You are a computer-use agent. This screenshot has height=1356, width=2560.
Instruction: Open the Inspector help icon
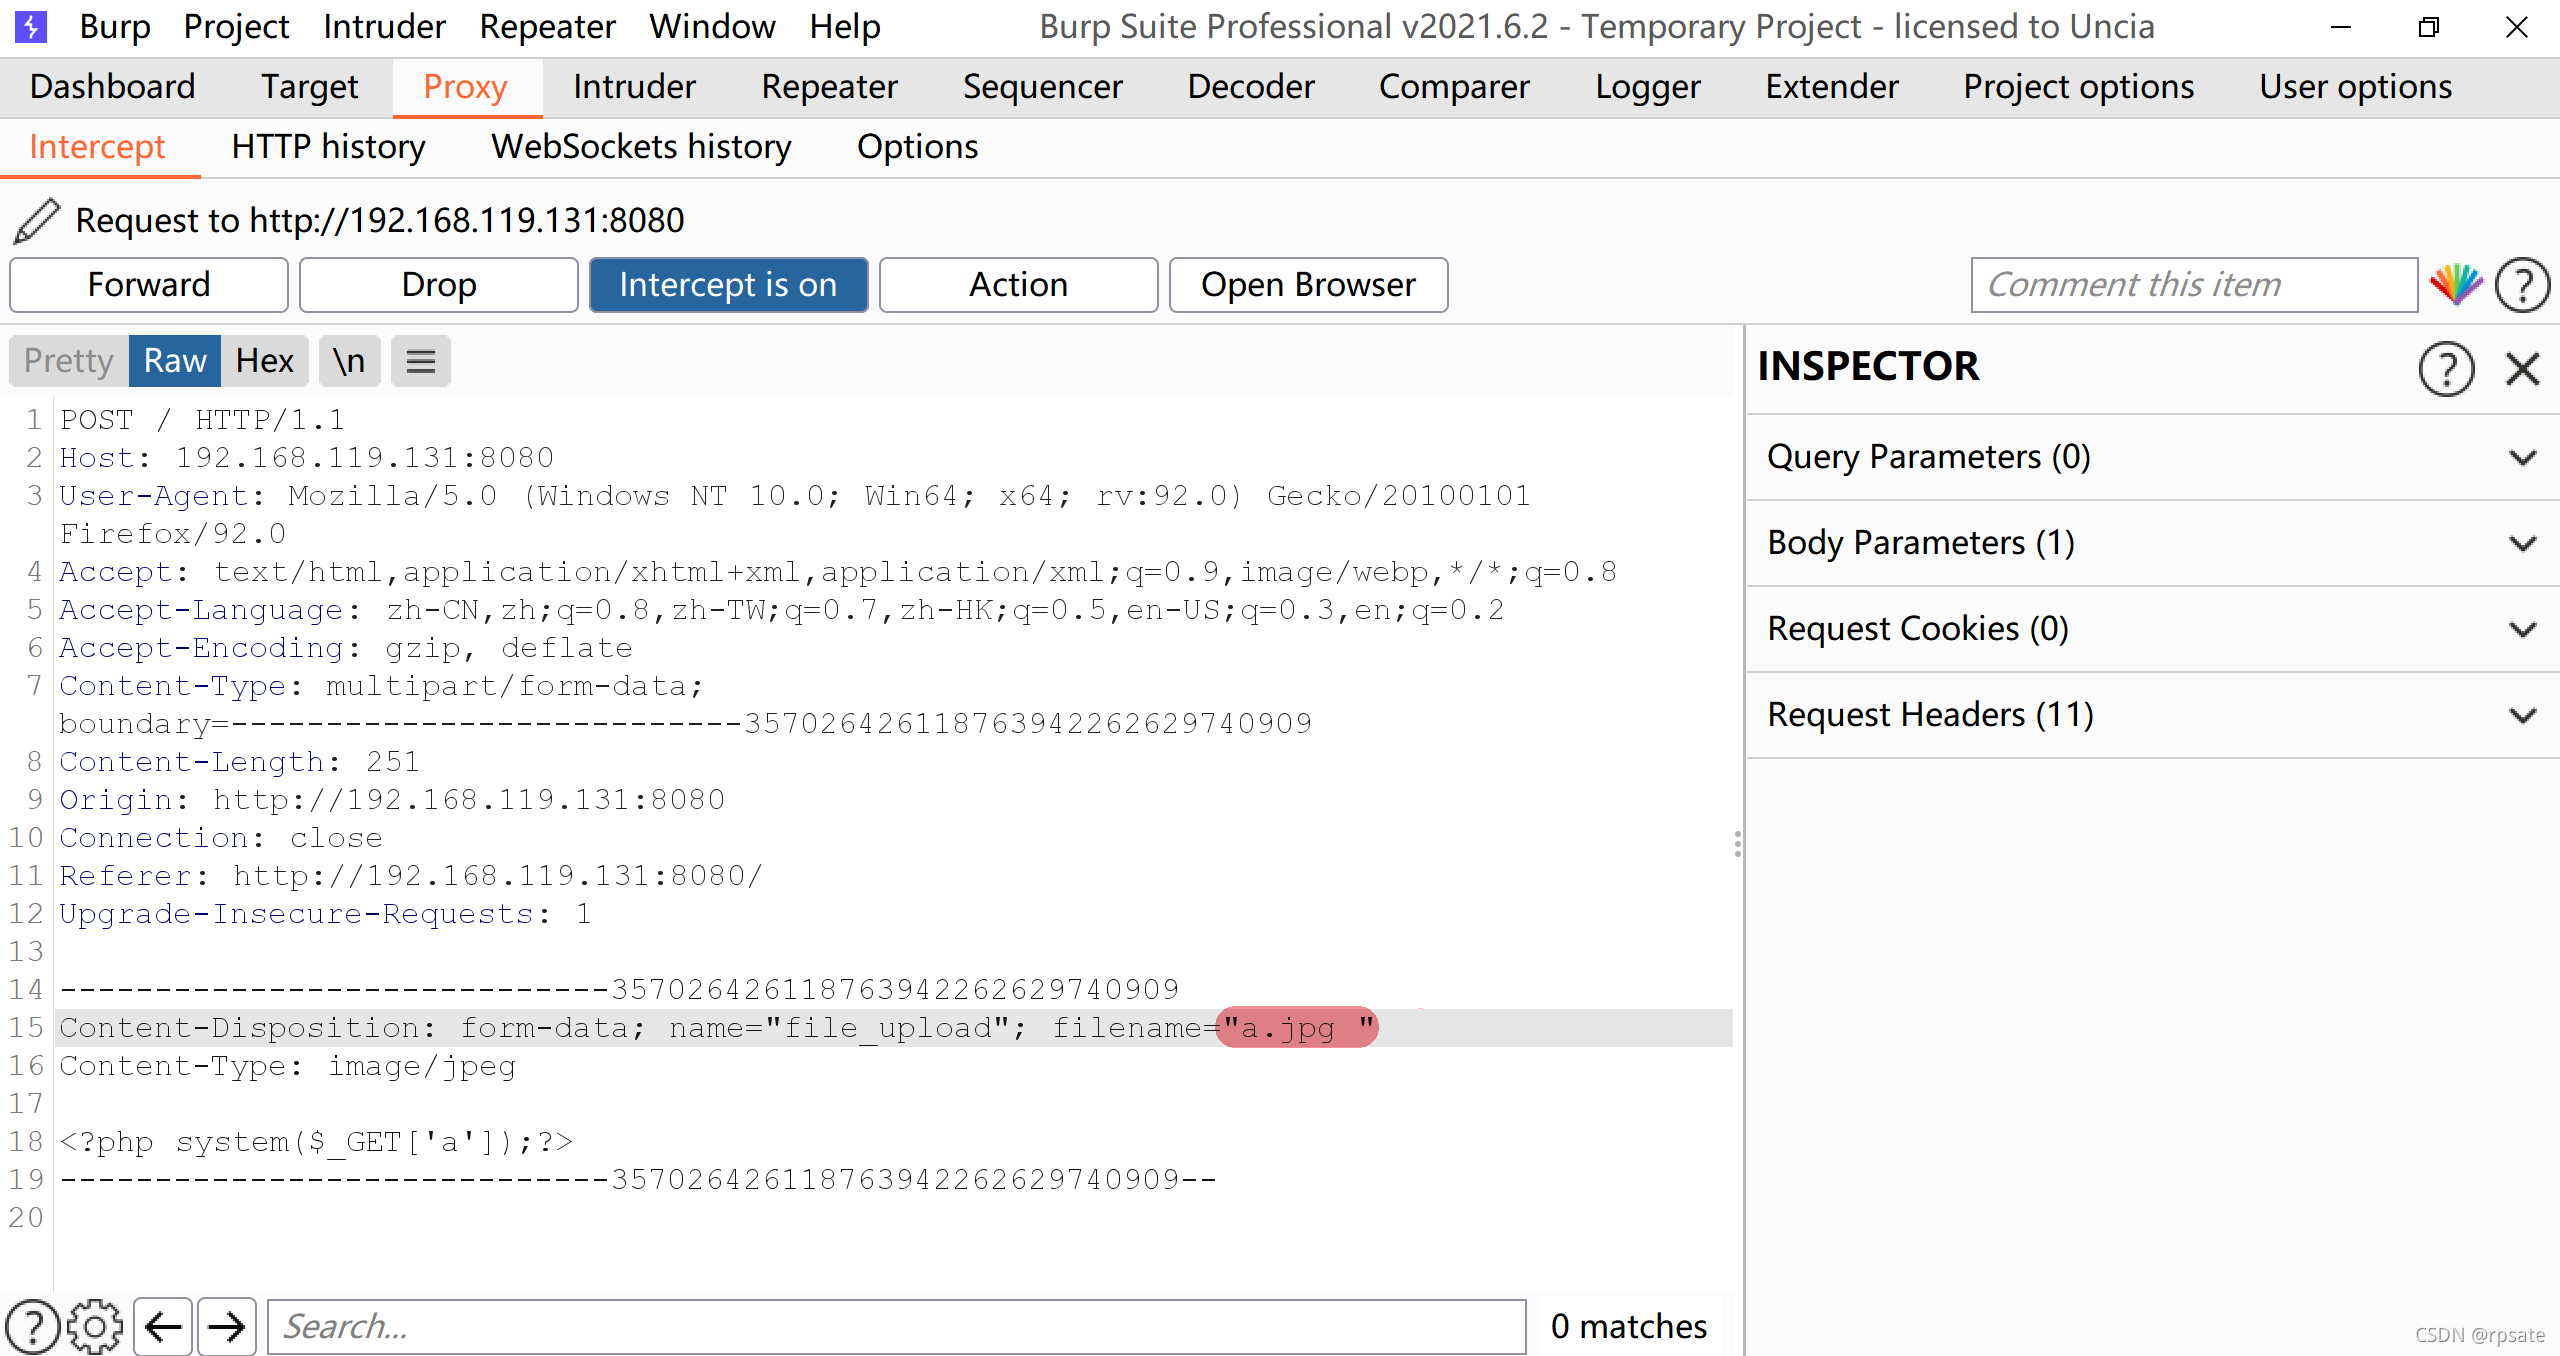(x=2446, y=369)
